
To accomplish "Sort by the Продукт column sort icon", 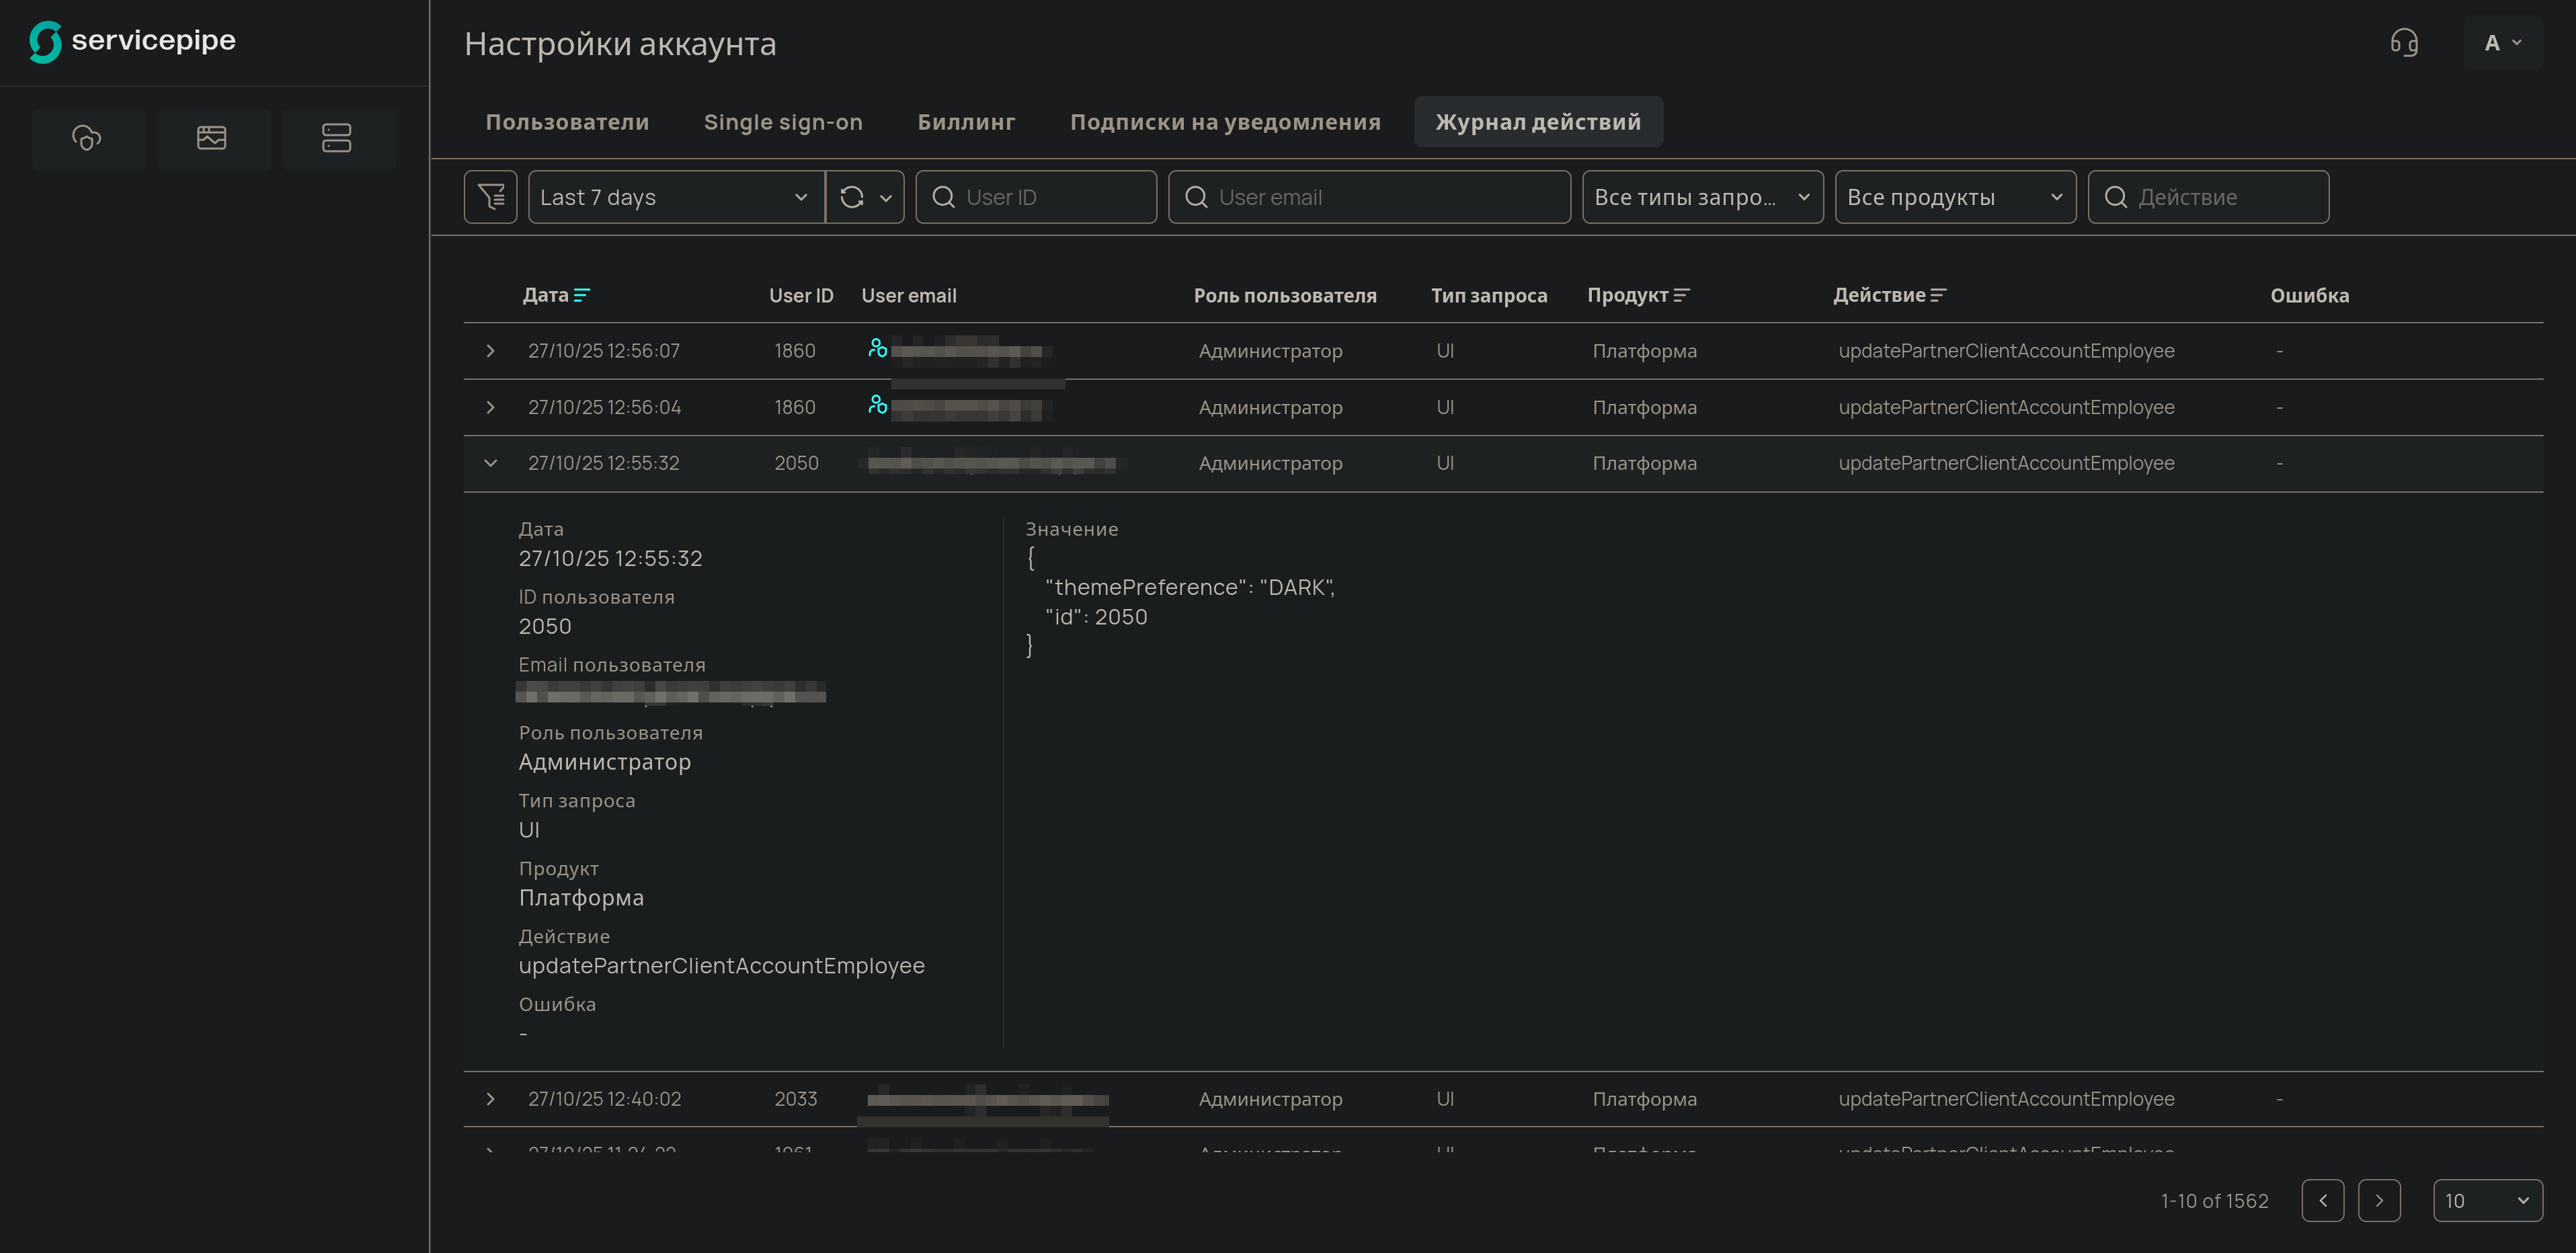I will pyautogui.click(x=1683, y=295).
